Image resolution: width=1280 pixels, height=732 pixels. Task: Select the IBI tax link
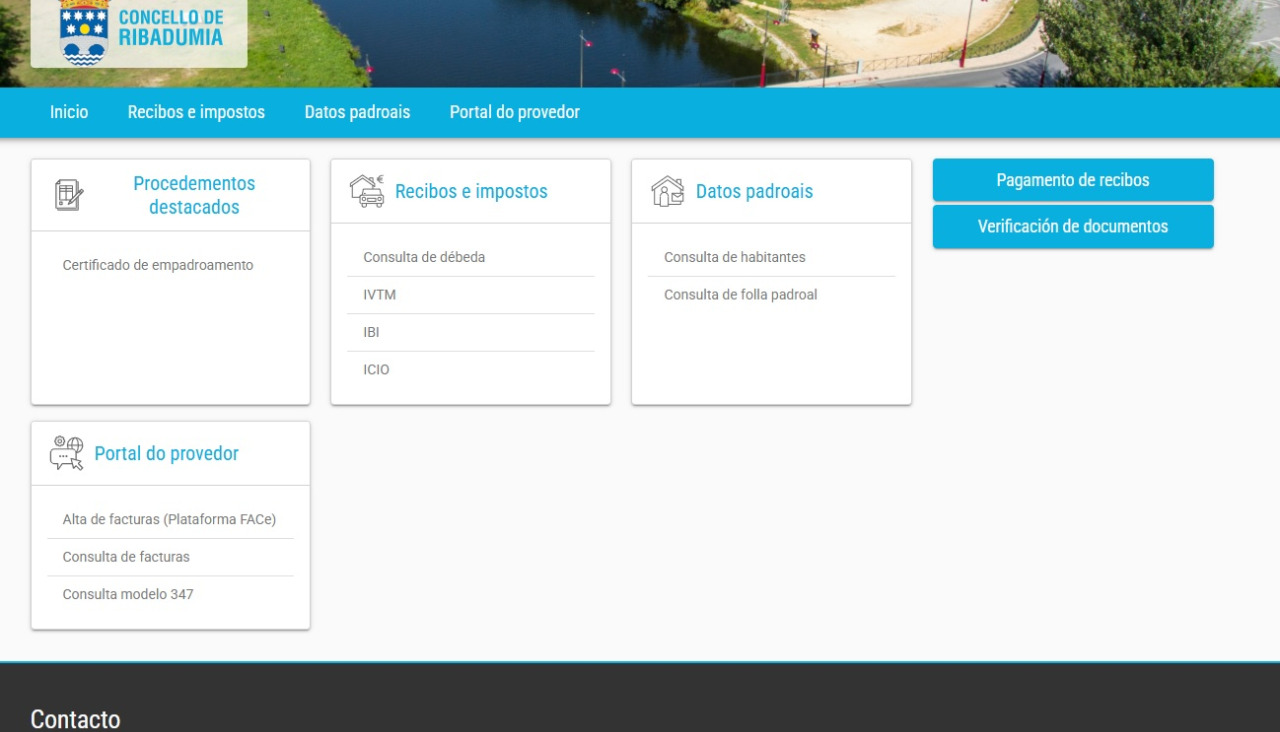click(x=371, y=332)
